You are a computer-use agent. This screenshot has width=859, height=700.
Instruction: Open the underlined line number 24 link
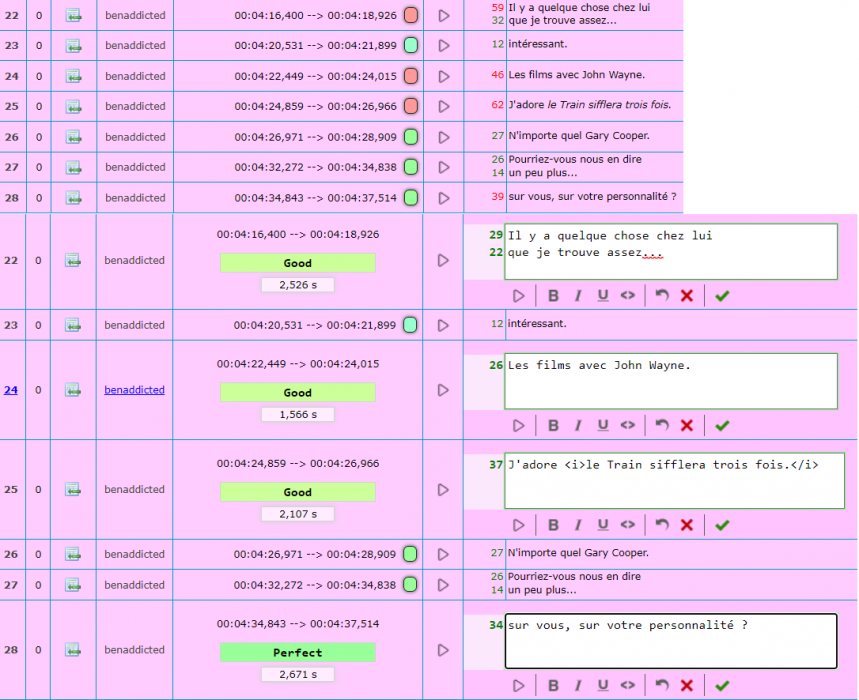pyautogui.click(x=11, y=390)
